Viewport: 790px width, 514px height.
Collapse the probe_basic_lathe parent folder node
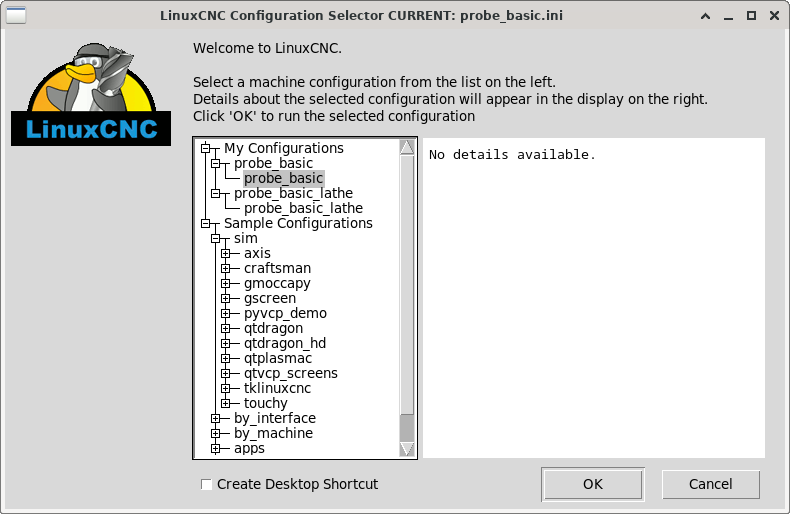coord(216,194)
